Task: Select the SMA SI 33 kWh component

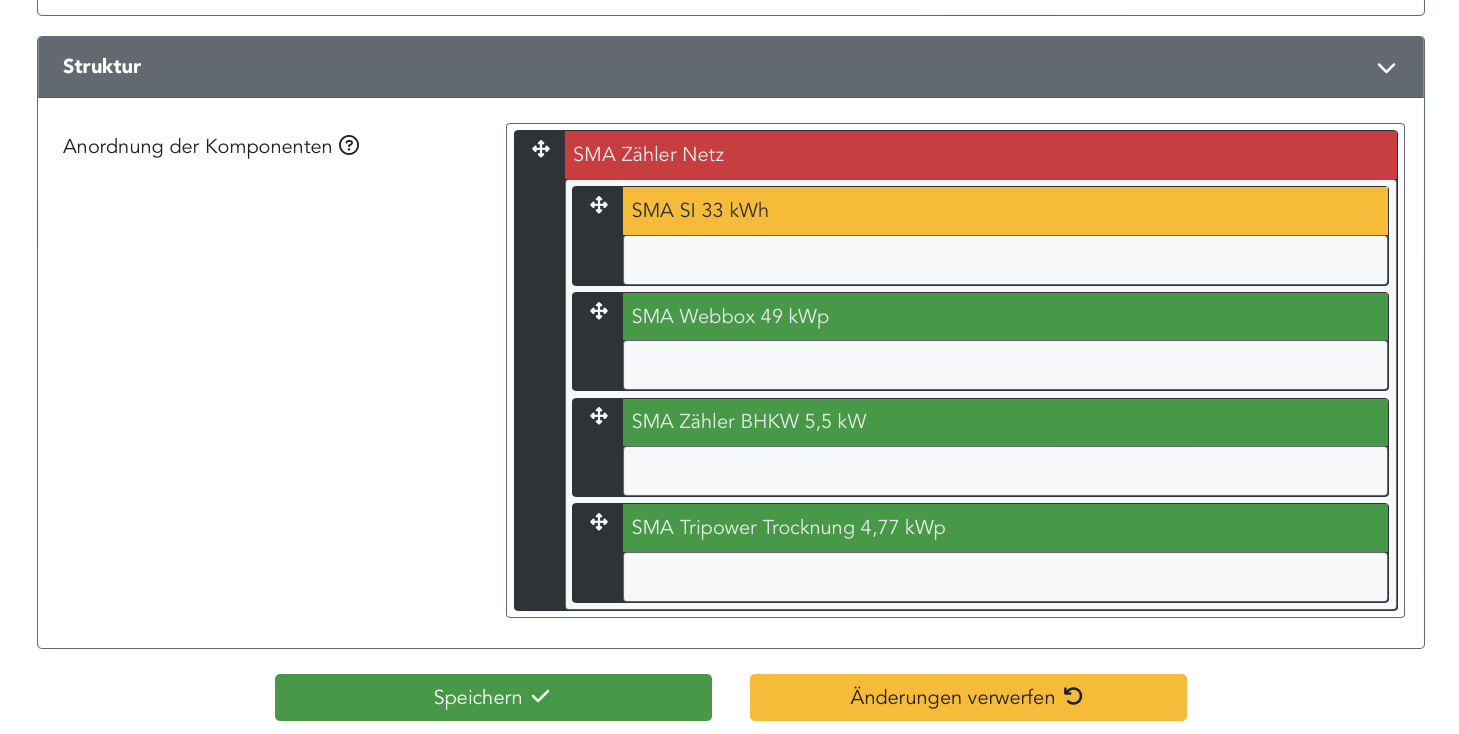Action: tap(1005, 211)
